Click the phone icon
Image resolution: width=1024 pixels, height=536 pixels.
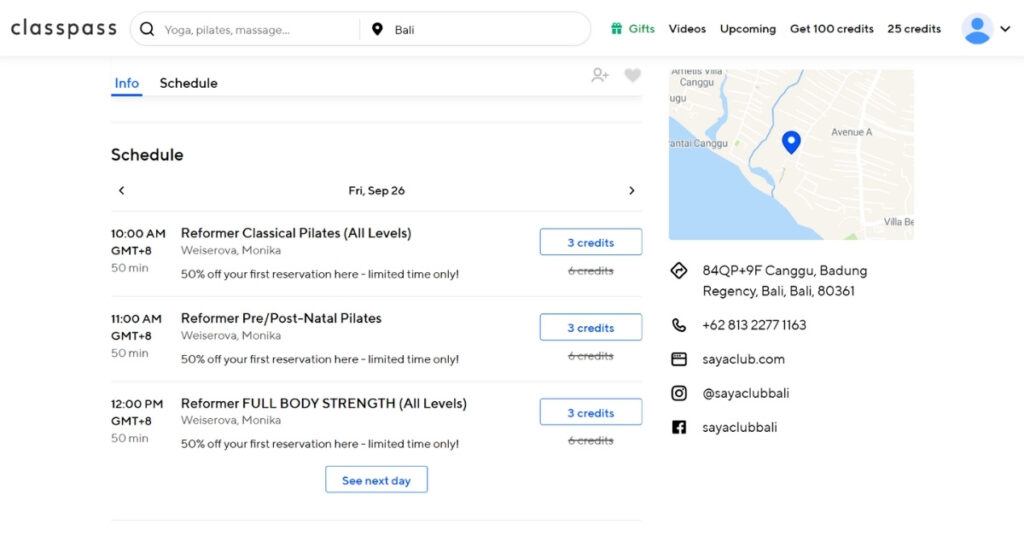click(x=679, y=325)
